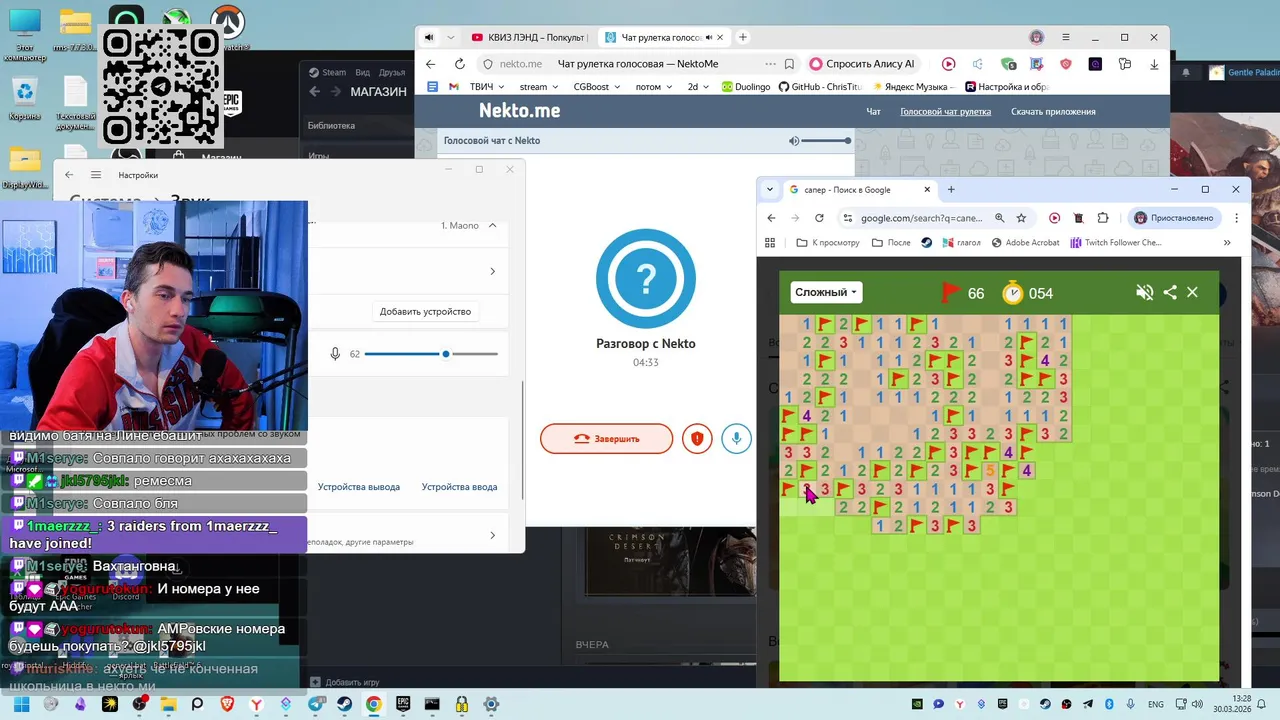Expand the CGBoost bookmarks folder
1280x720 pixels.
click(596, 87)
